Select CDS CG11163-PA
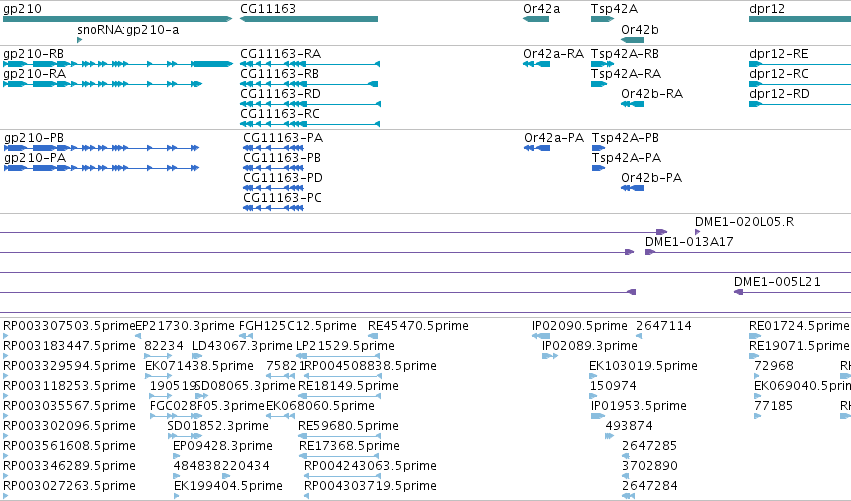 (x=283, y=138)
